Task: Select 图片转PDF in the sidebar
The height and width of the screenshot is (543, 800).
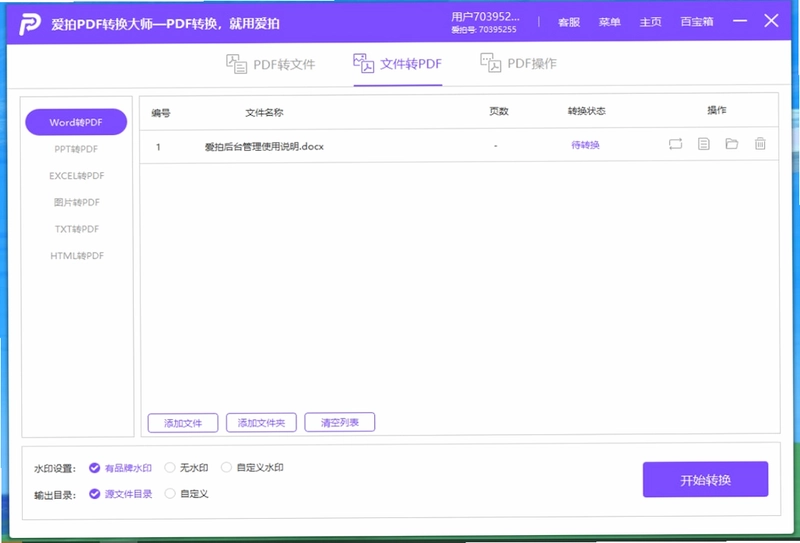Action: (77, 202)
